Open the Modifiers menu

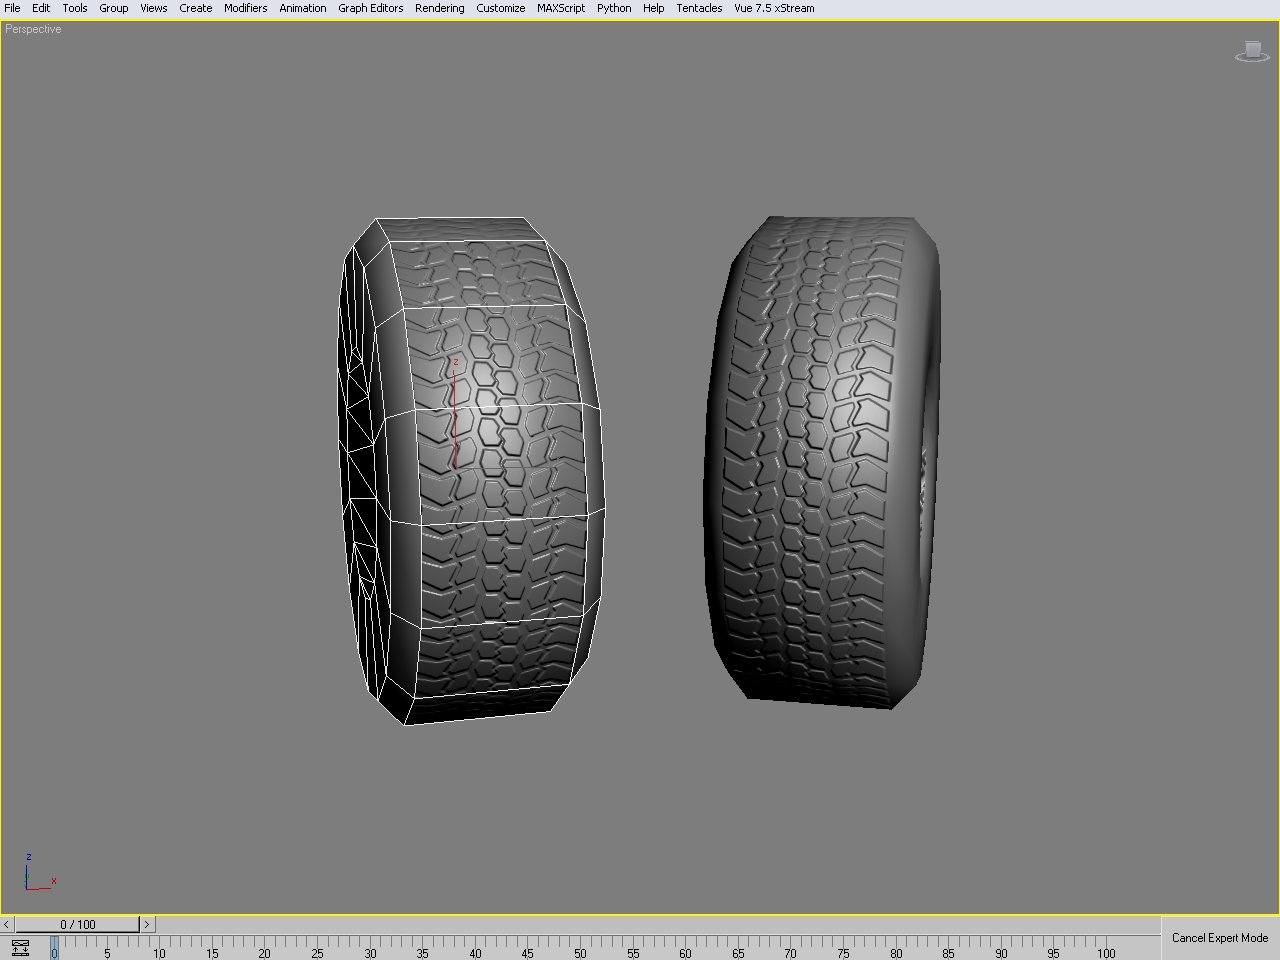pos(245,8)
